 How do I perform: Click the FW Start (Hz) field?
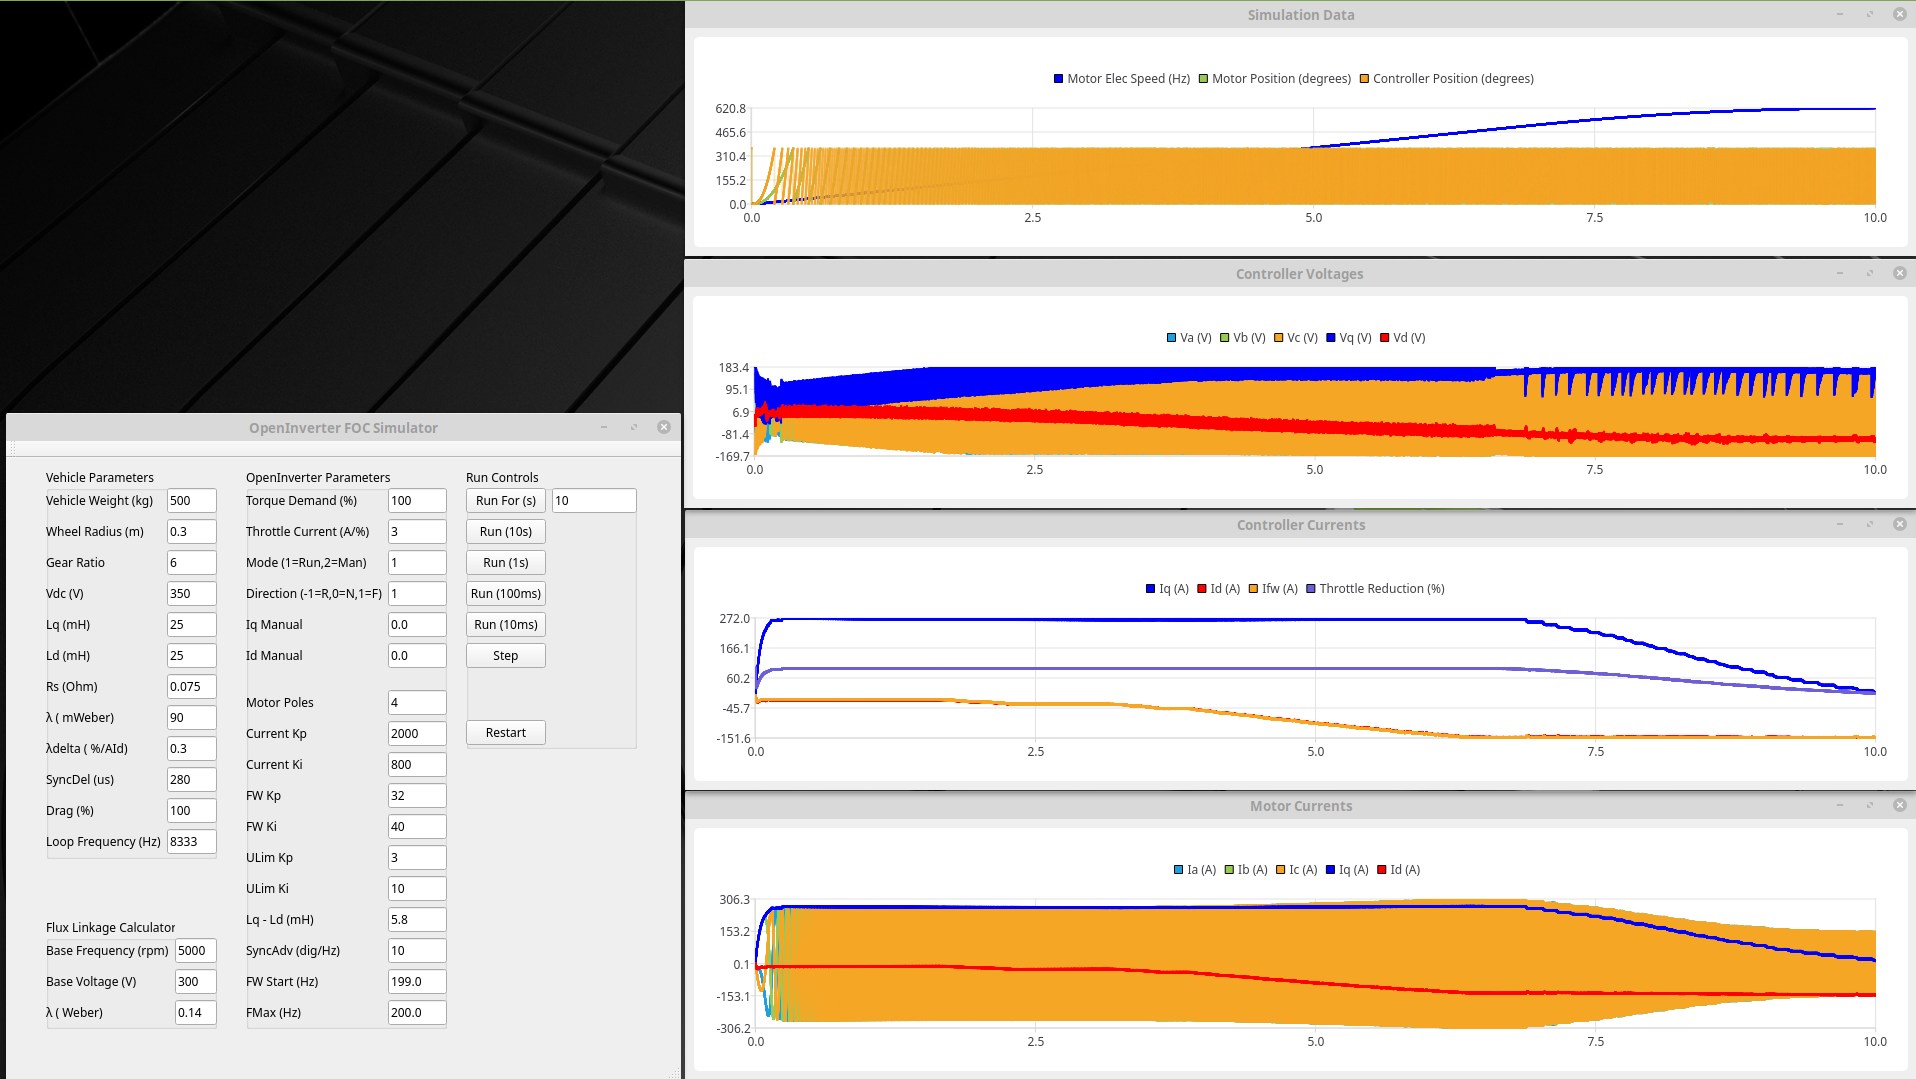(x=416, y=982)
